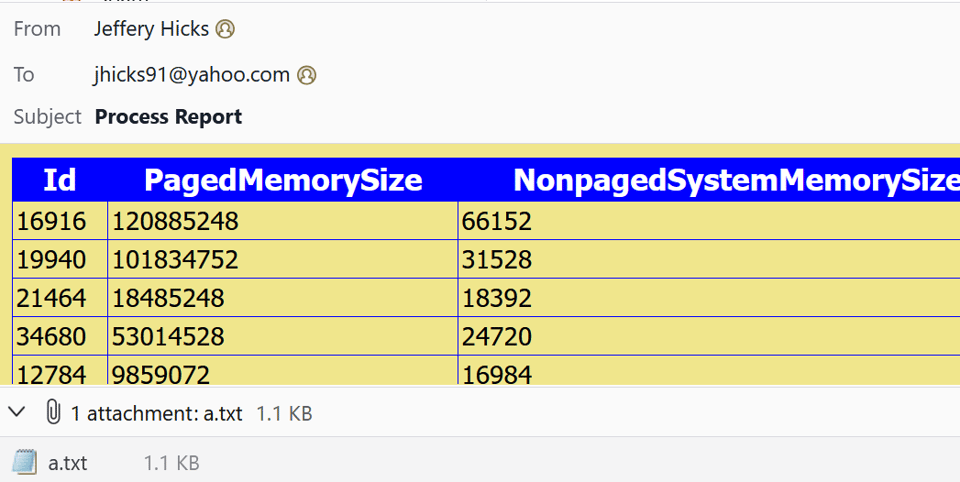Click contact icon next to Jeffery Hicks
The width and height of the screenshot is (960, 482).
point(225,29)
